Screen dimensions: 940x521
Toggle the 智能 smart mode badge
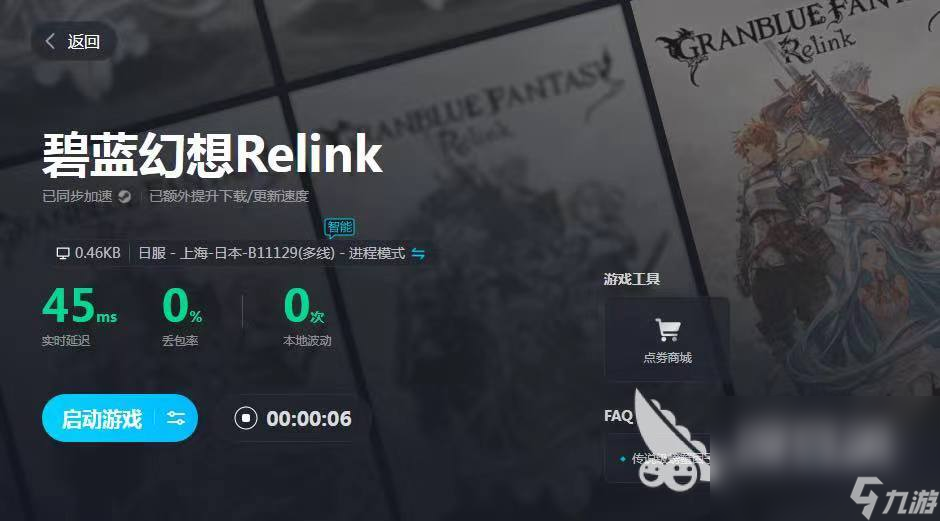point(339,227)
